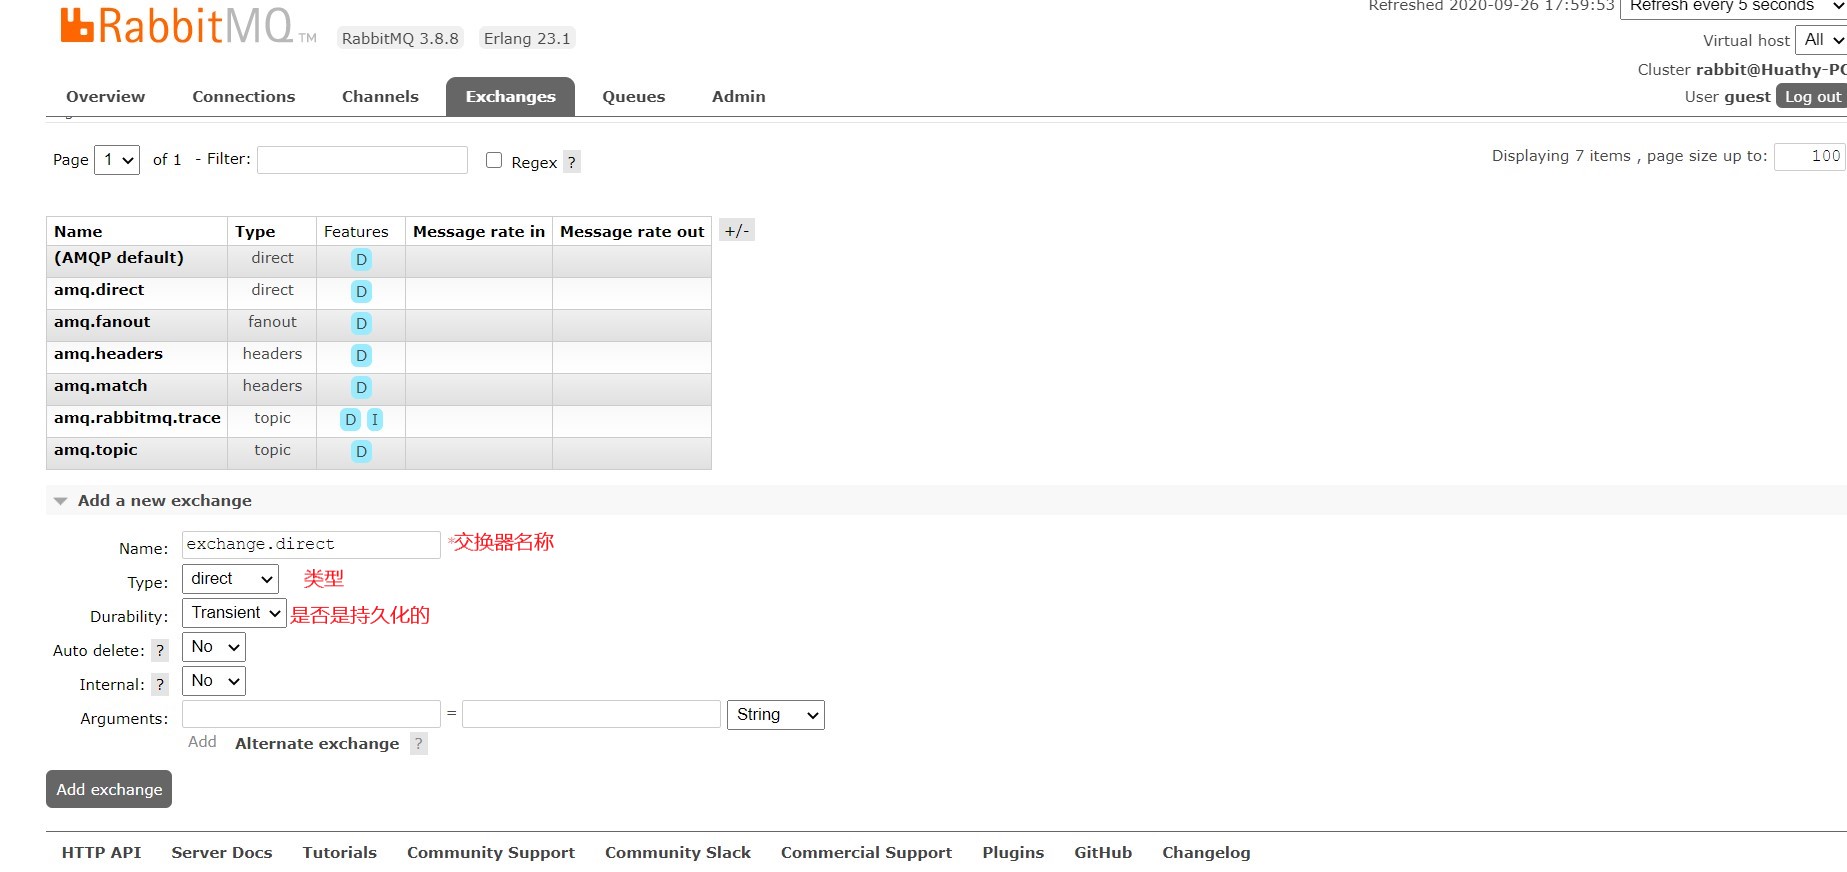Open the GitHub footer link

(1103, 852)
